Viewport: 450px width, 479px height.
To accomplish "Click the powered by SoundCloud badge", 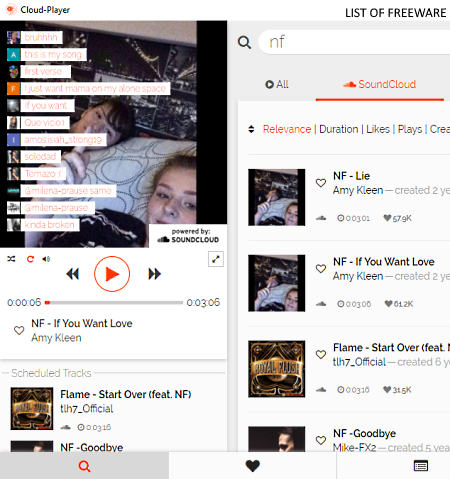I will (188, 236).
